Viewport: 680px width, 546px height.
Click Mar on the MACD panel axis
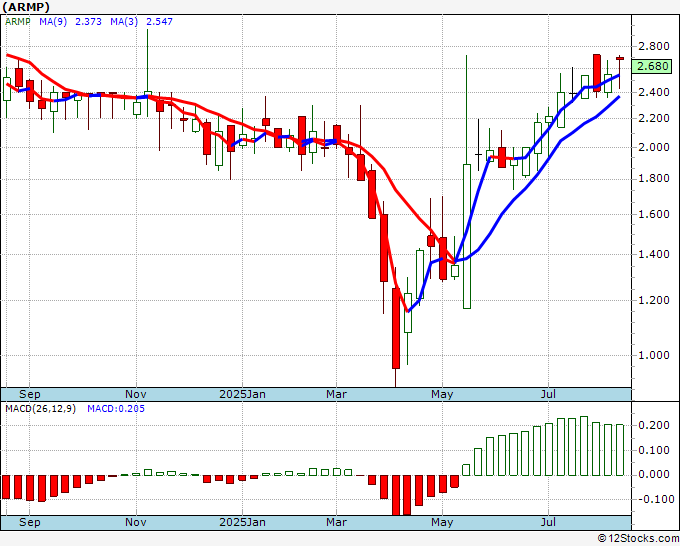pos(337,522)
